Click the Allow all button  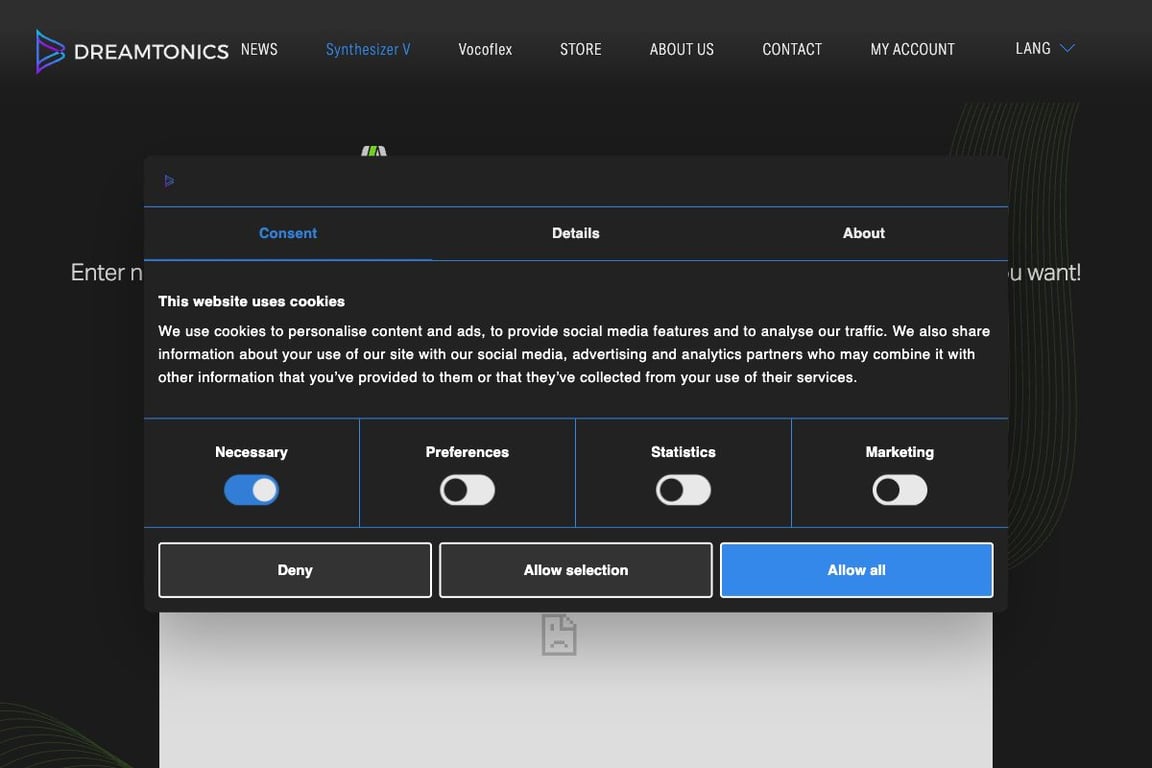pyautogui.click(x=857, y=570)
